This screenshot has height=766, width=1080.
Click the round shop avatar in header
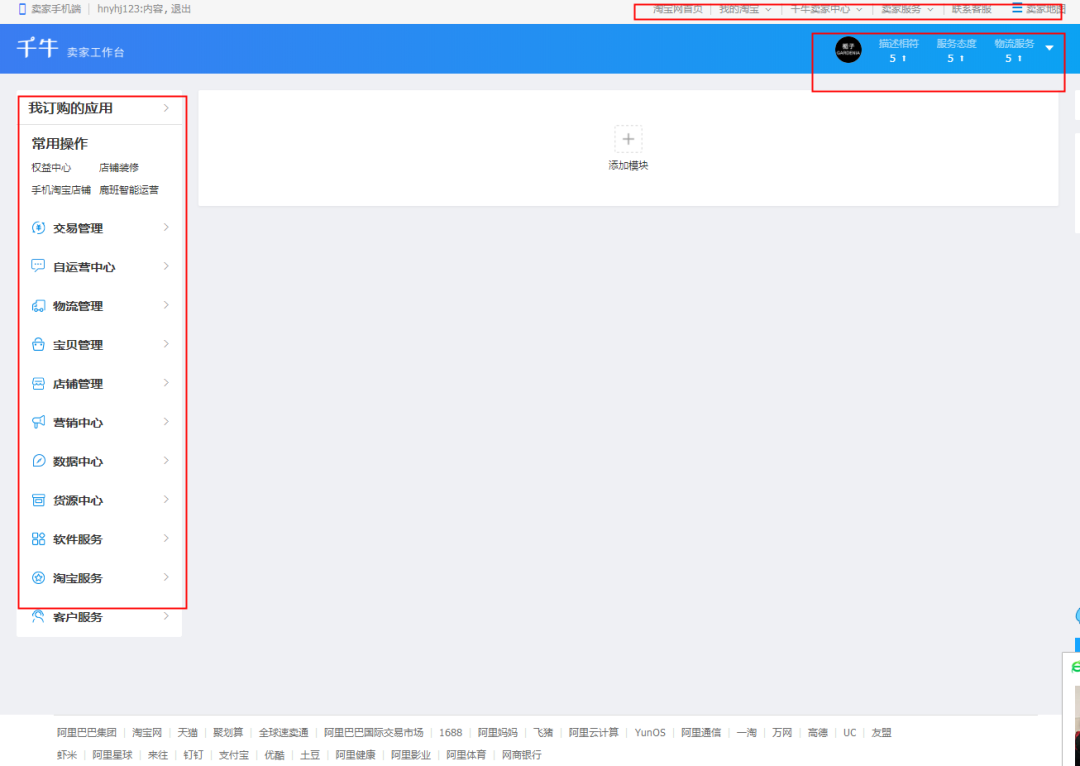click(x=848, y=50)
